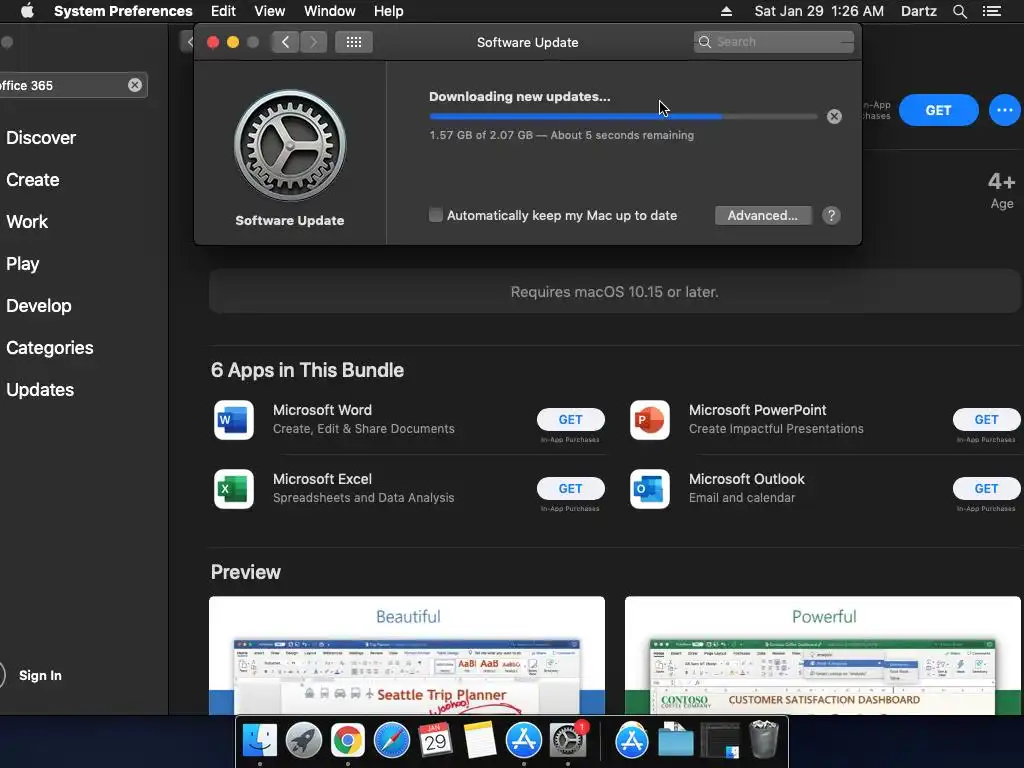Open the System Preferences app menu
The image size is (1024, 768).
click(123, 11)
